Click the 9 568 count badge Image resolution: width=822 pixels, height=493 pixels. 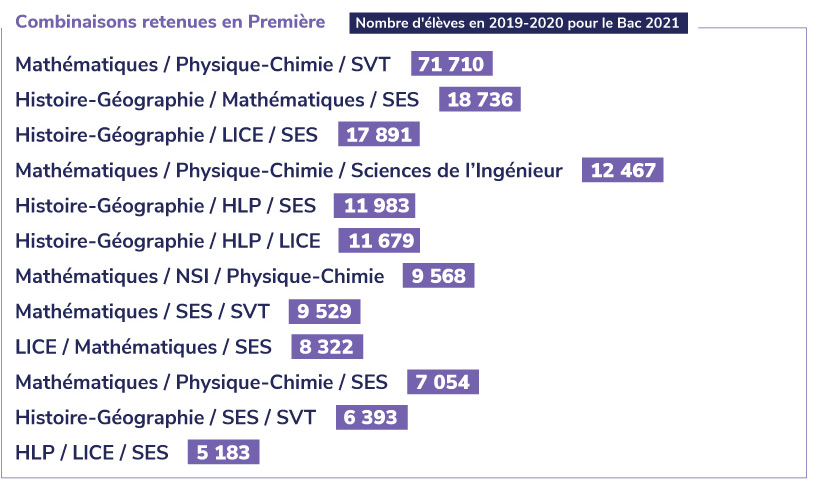point(438,276)
